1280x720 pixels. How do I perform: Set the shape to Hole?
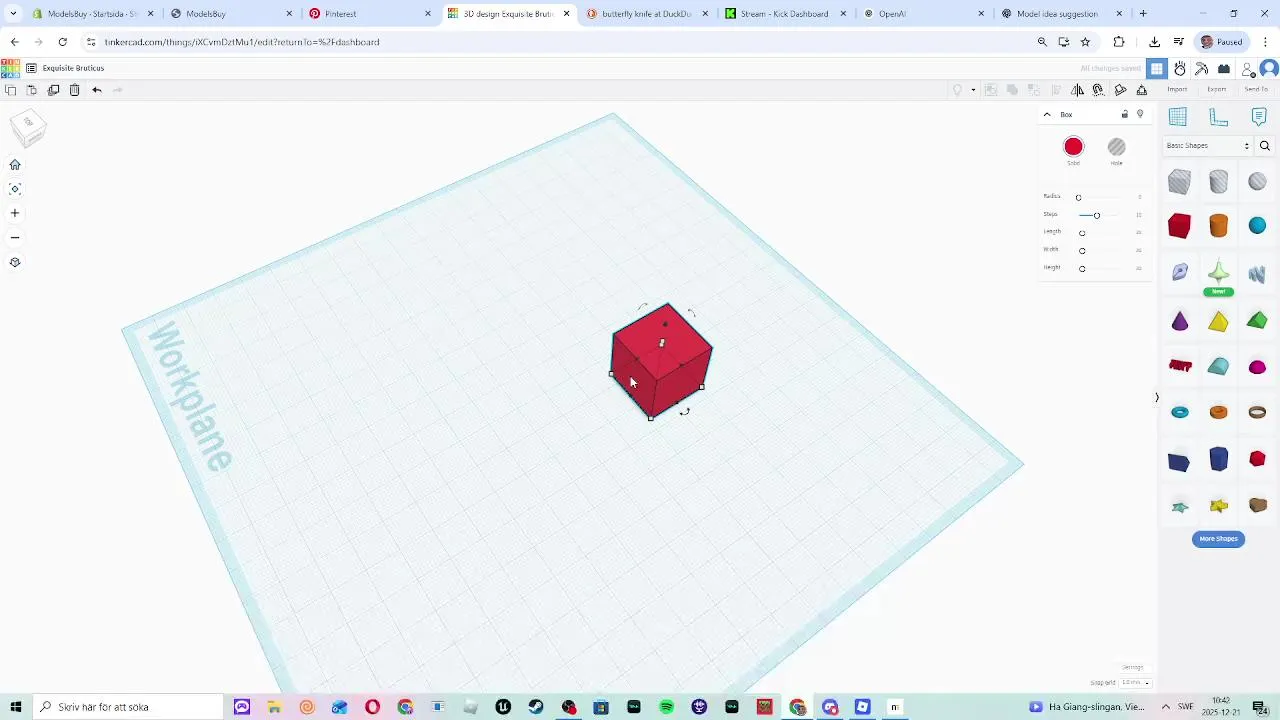pyautogui.click(x=1116, y=147)
